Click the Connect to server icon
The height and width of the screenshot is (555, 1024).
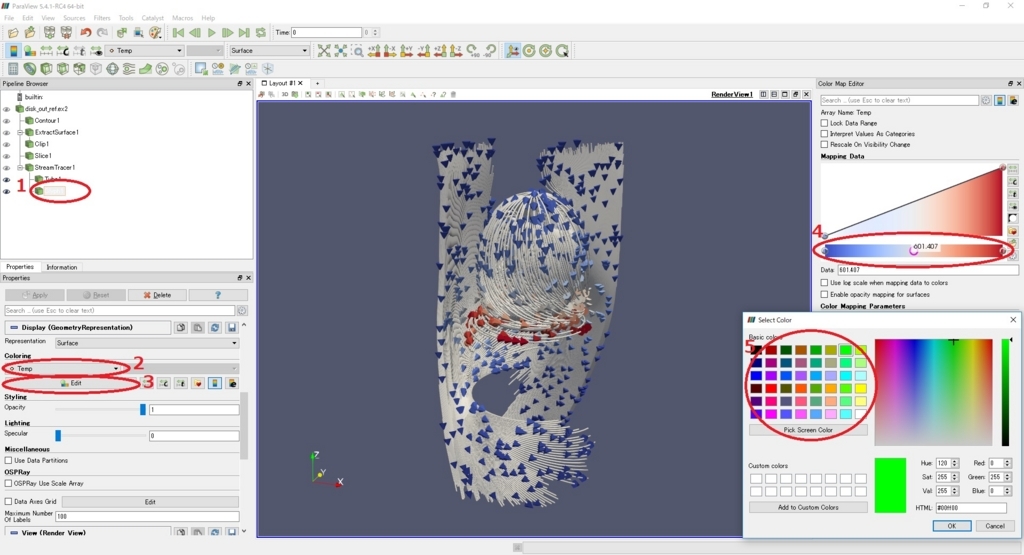coord(50,33)
